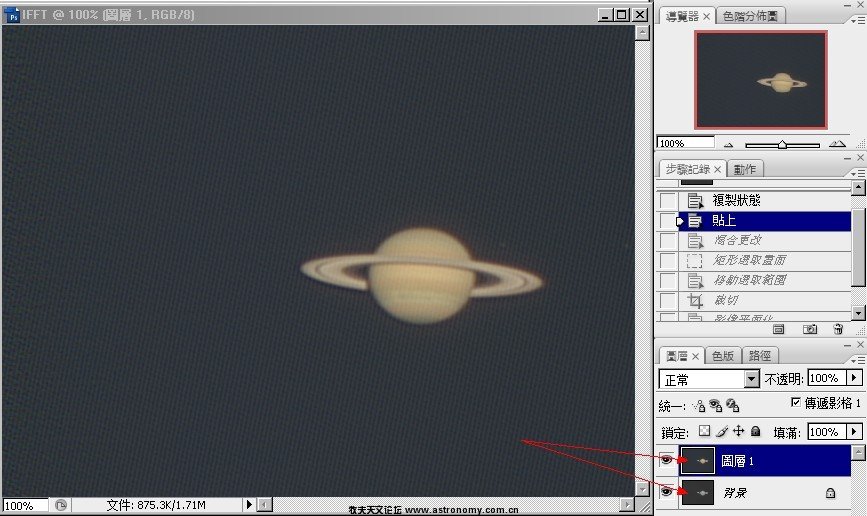Screen dimensions: 867x516
Task: Click the lock all padlock icon
Action: 756,432
